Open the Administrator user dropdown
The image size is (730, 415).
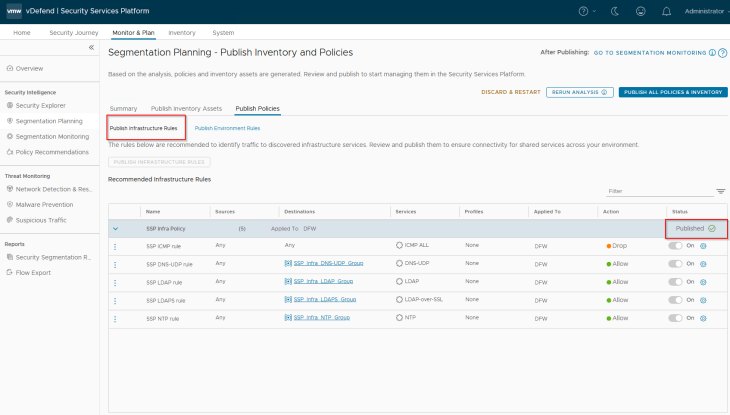point(704,11)
